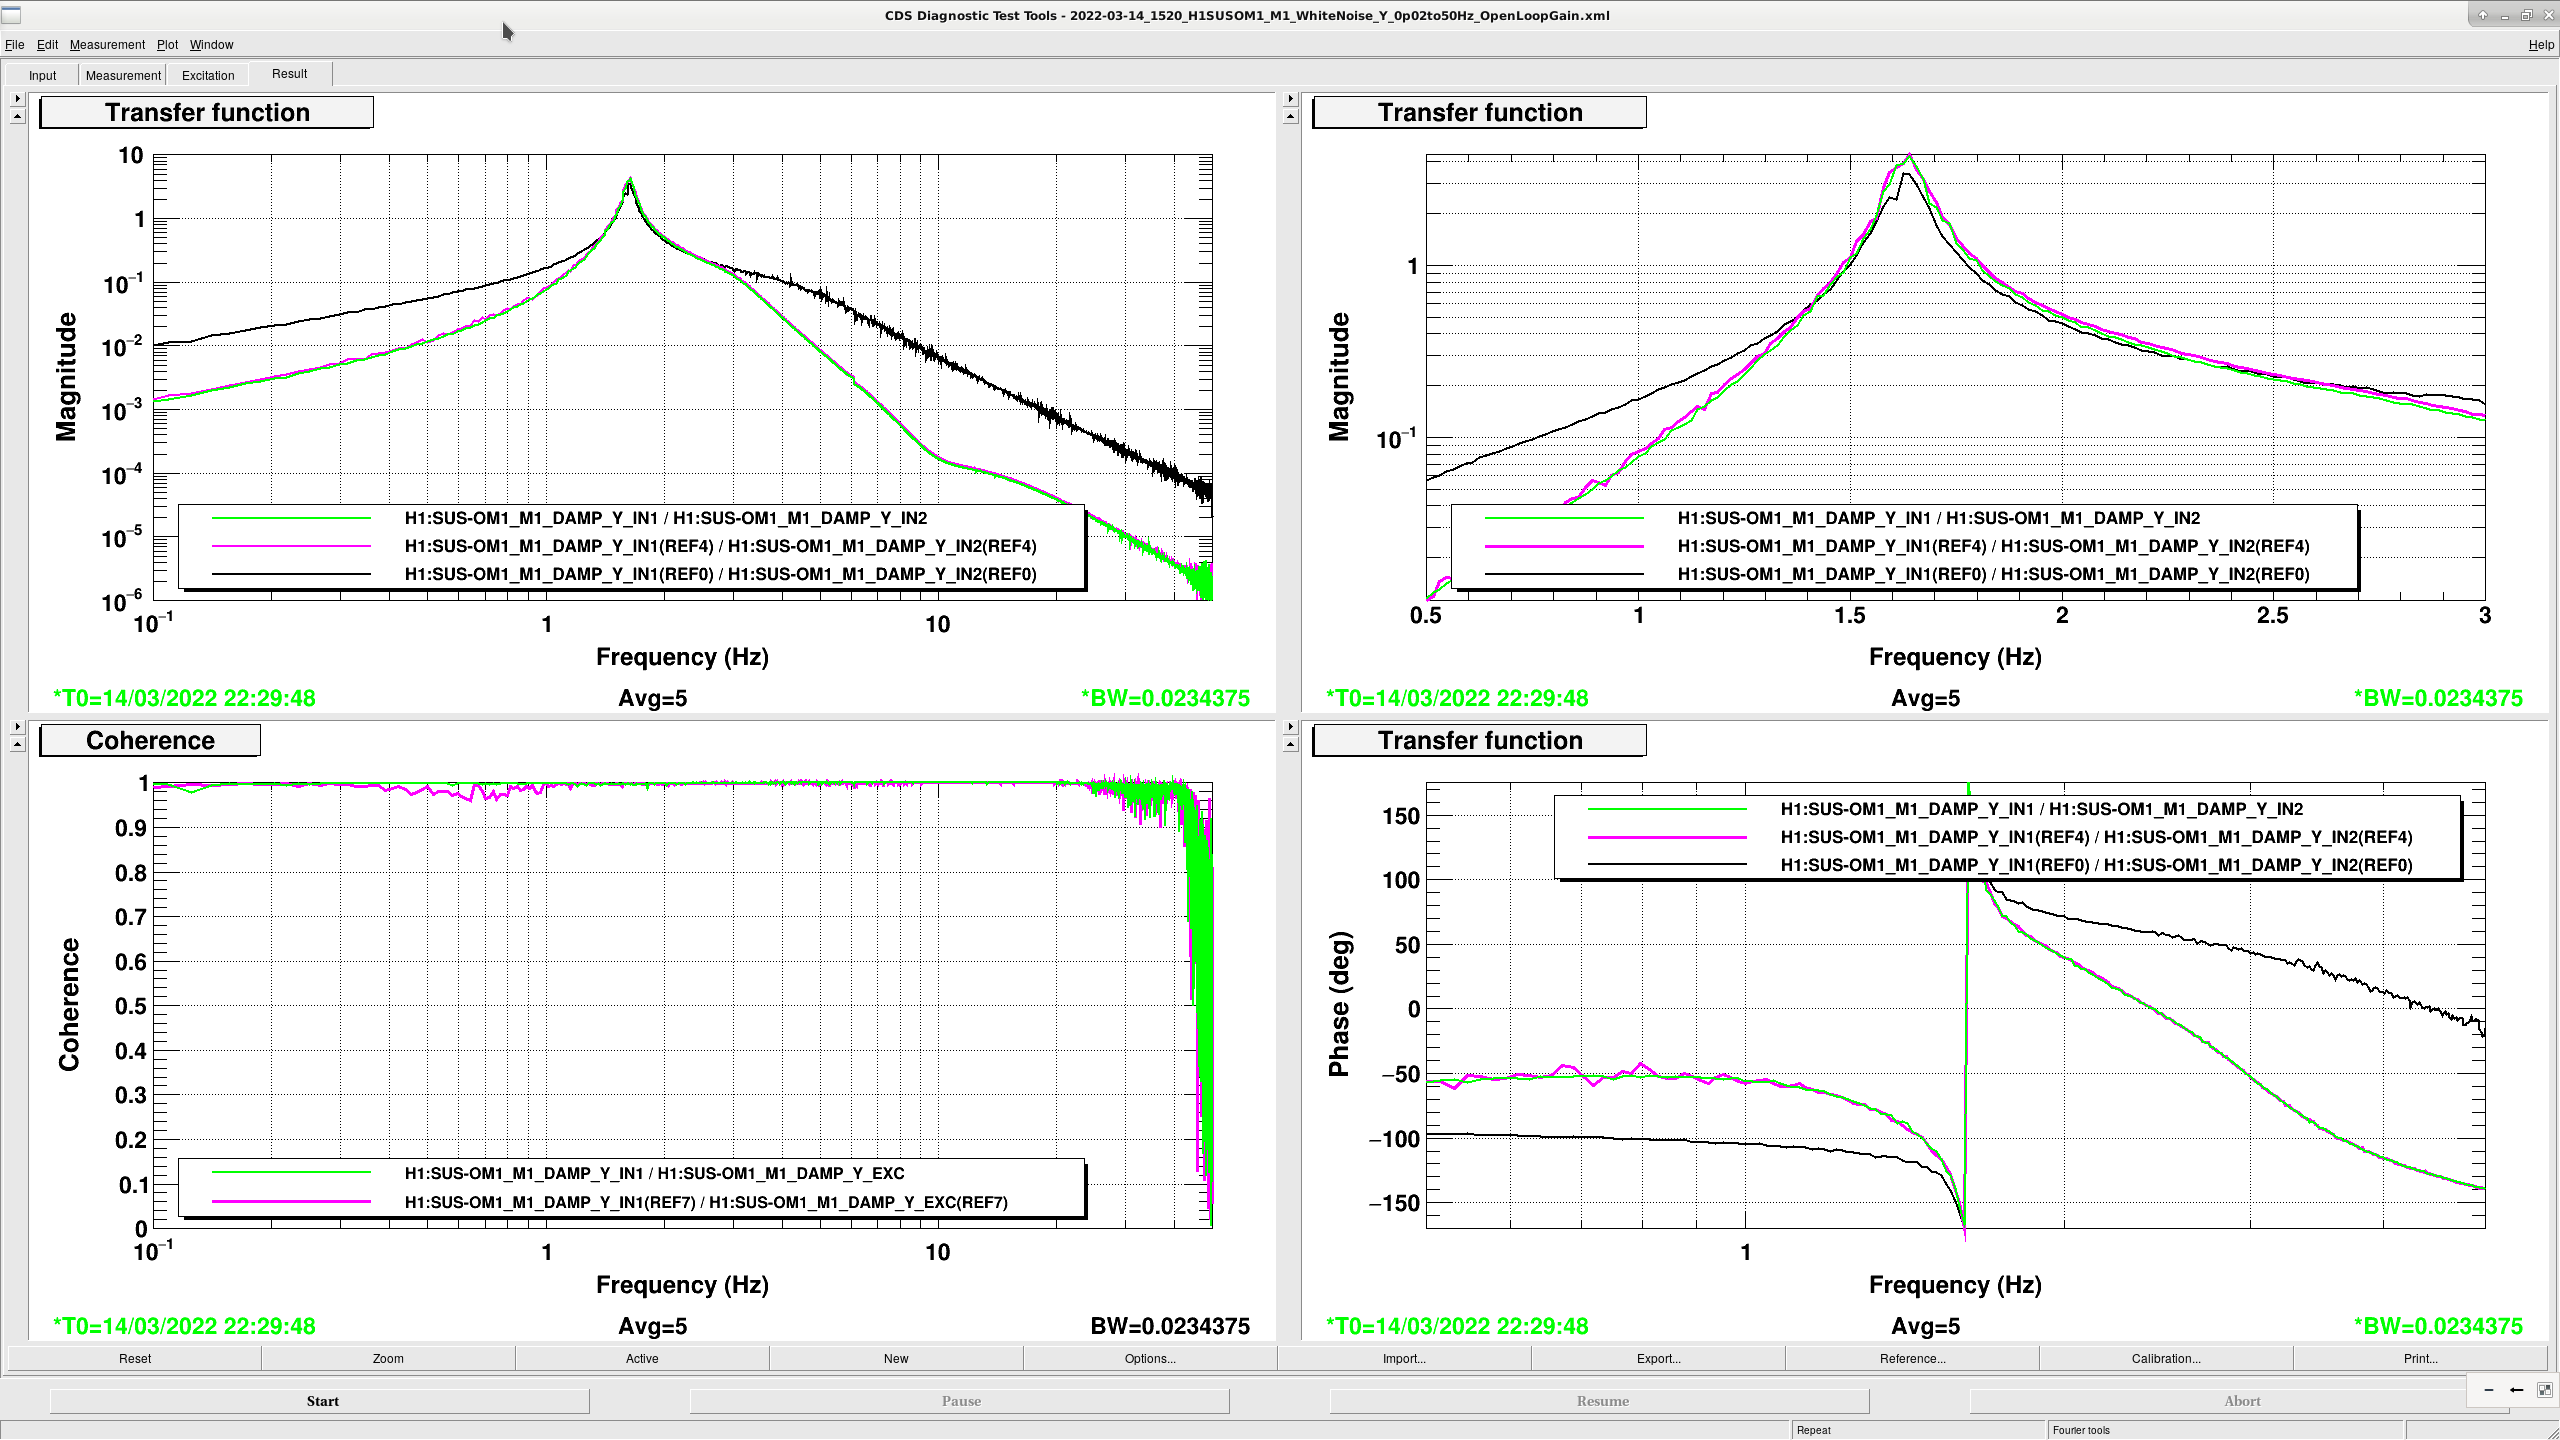Viewport: 2560px width, 1440px height.
Task: Switch to the Input tab
Action: pos(43,75)
